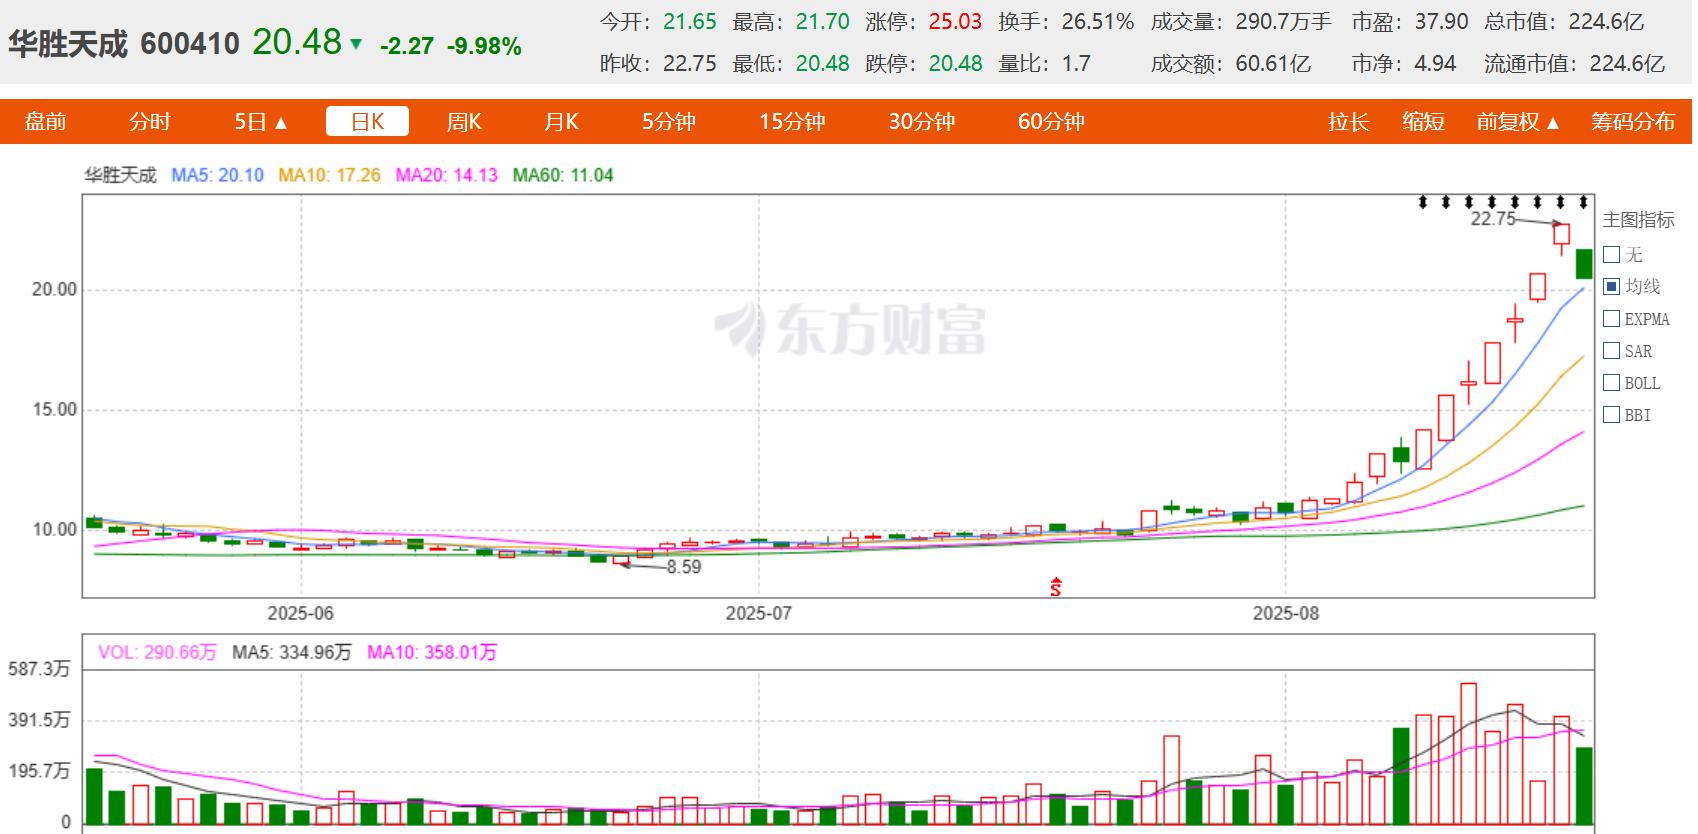The height and width of the screenshot is (834, 1698).
Task: Click the 华胜天成 label in the chart legend
Action: click(120, 175)
